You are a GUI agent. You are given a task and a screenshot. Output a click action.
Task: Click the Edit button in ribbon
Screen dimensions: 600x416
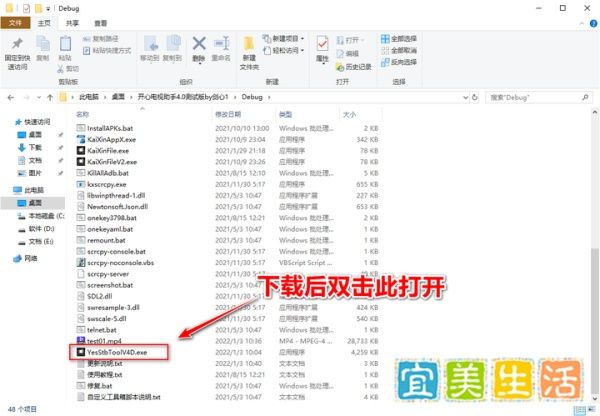(347, 54)
